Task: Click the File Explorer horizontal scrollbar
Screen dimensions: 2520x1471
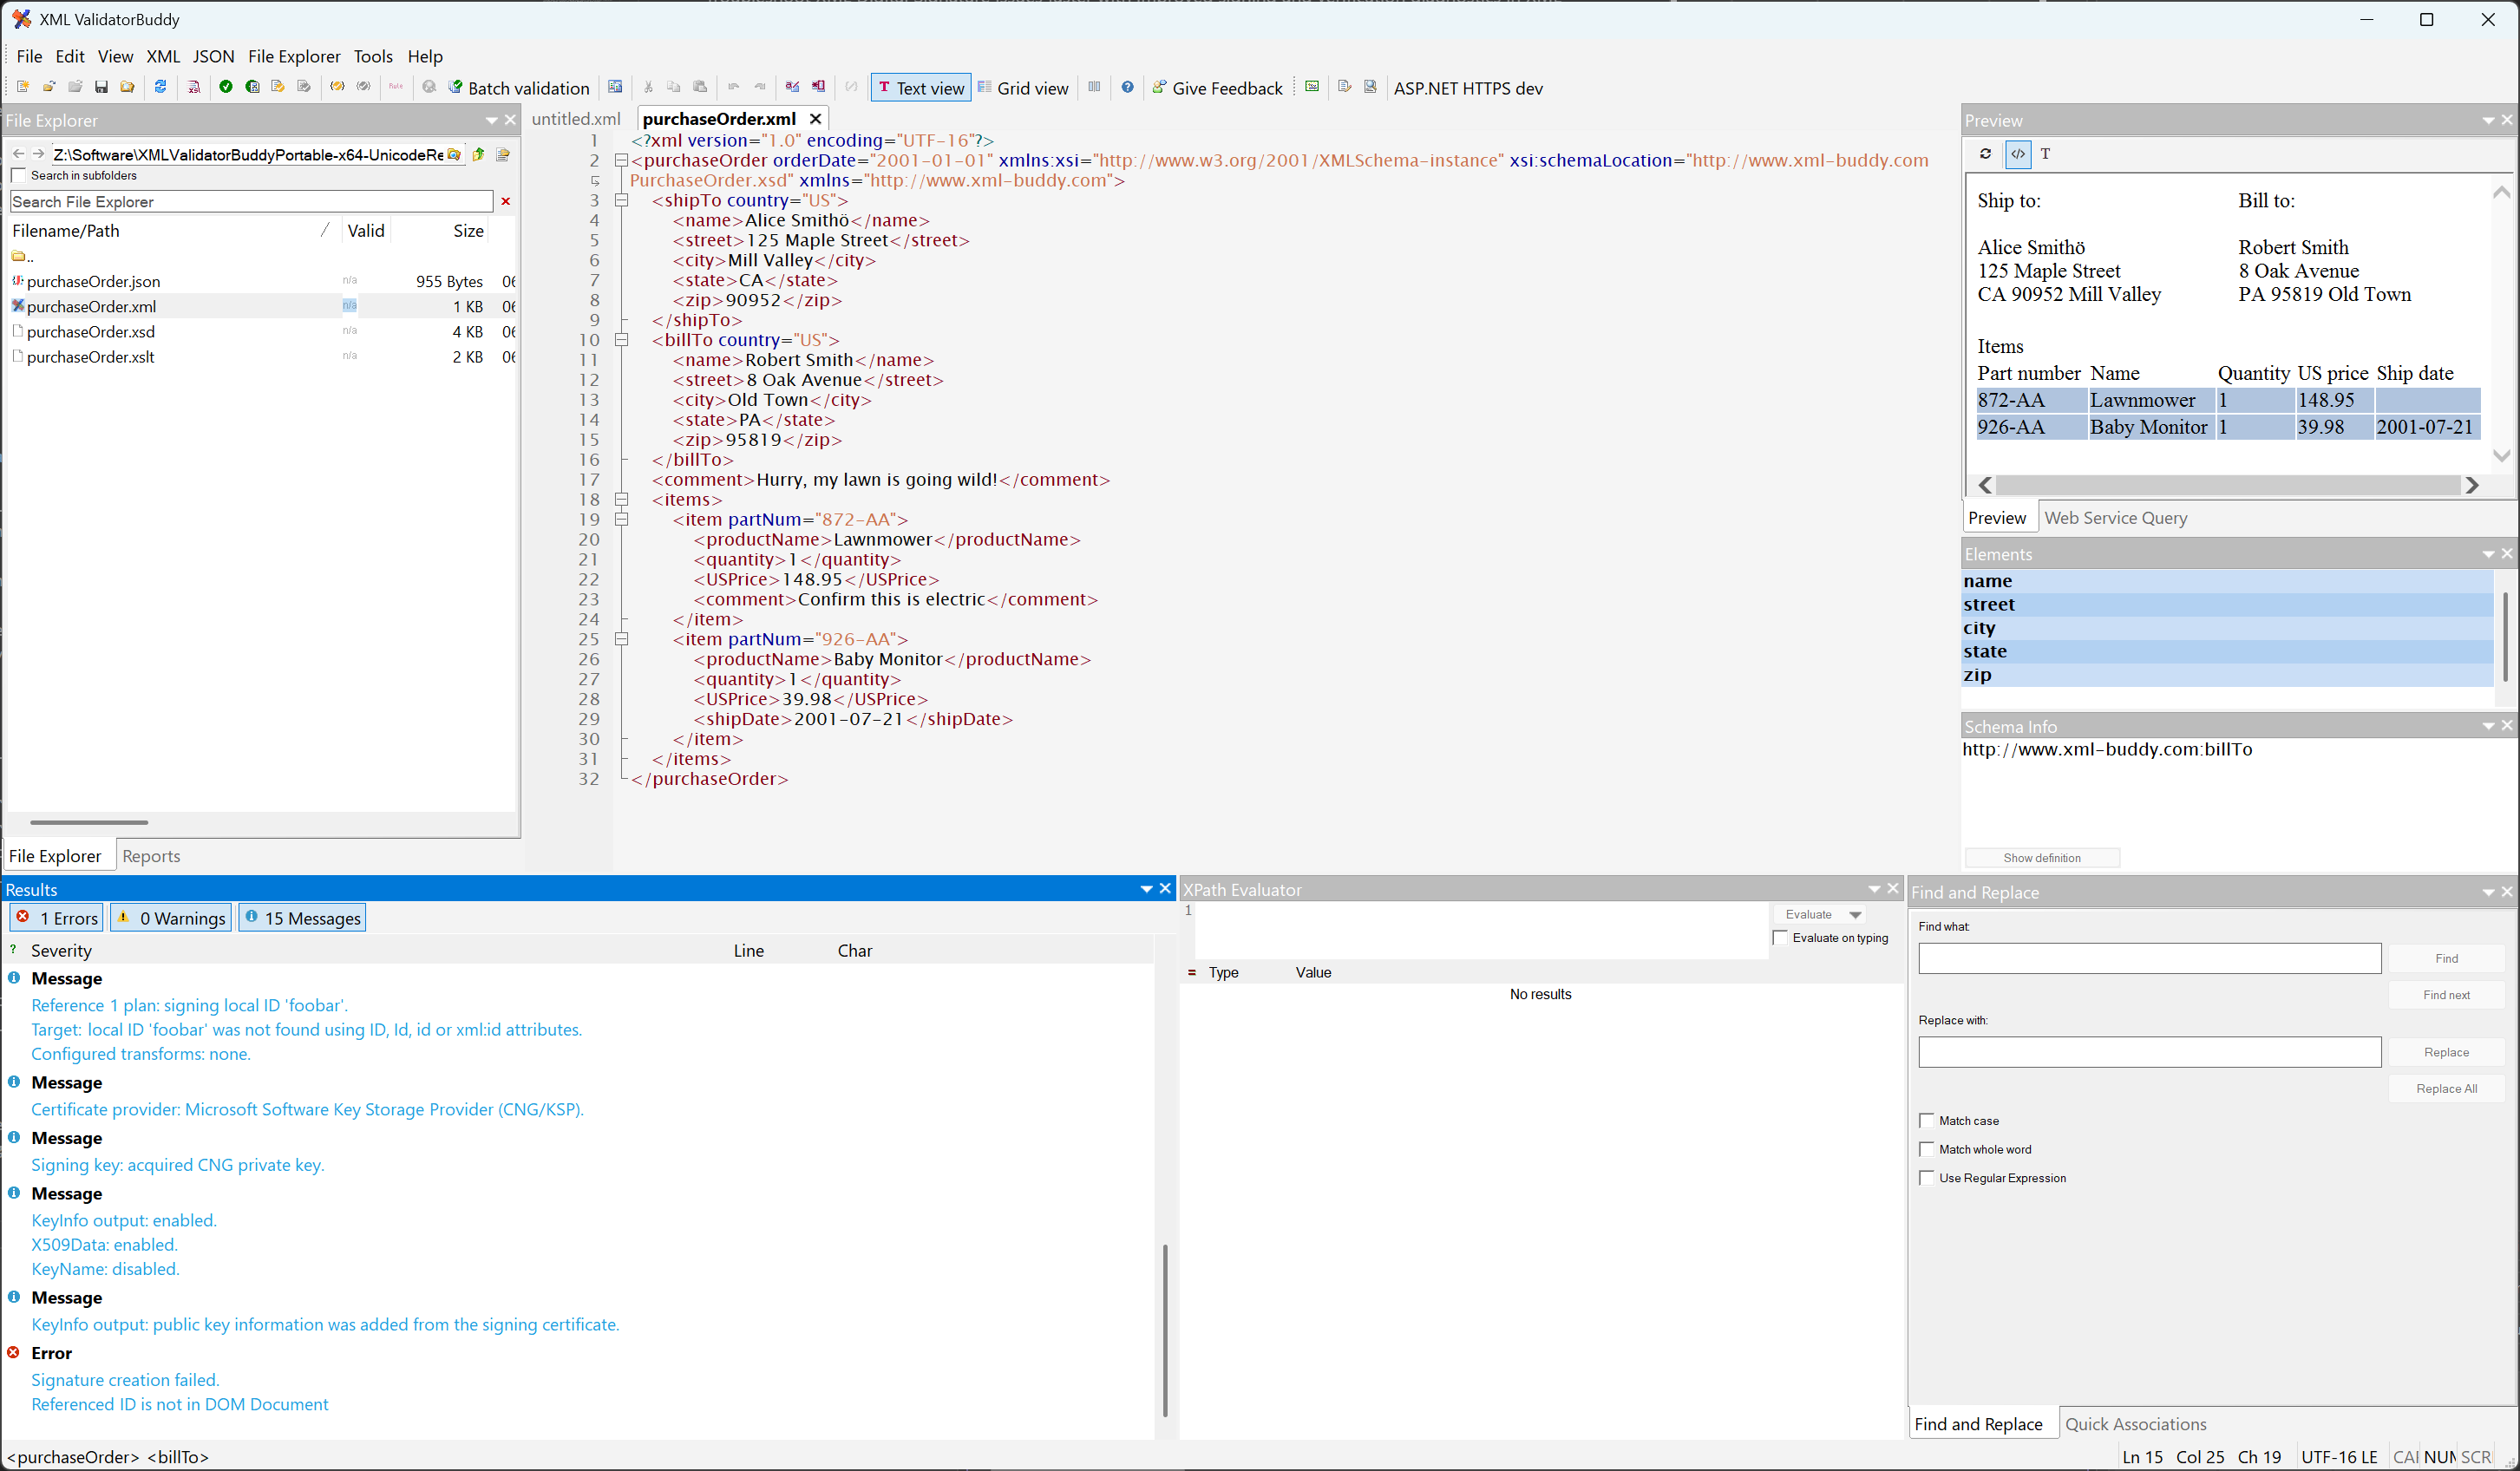Action: [89, 822]
